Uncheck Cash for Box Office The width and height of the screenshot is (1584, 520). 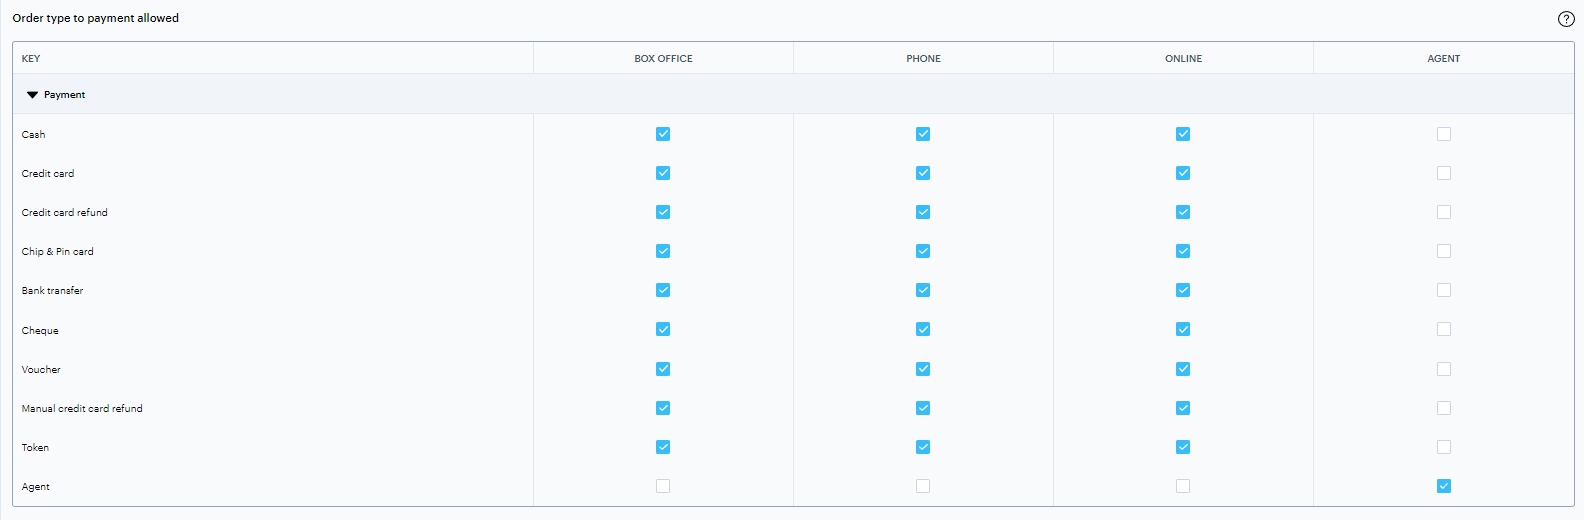(x=663, y=134)
